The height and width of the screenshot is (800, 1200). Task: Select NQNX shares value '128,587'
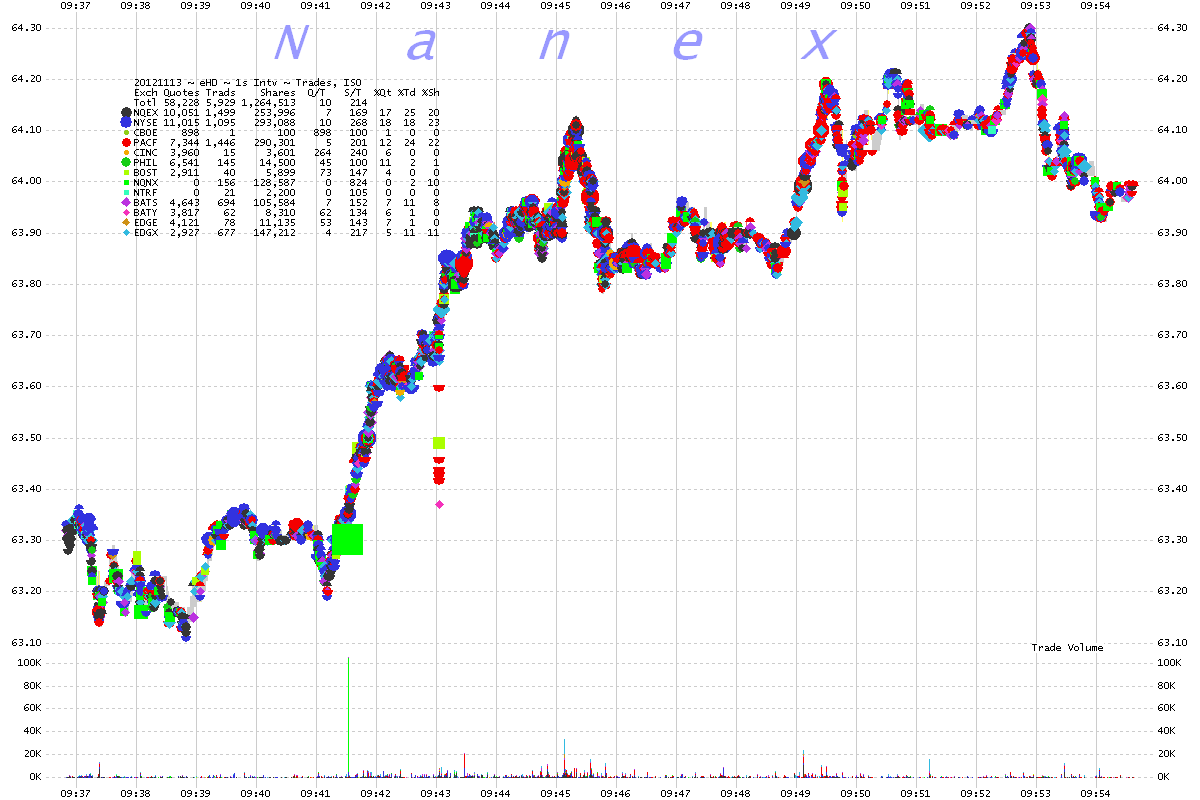(x=275, y=182)
